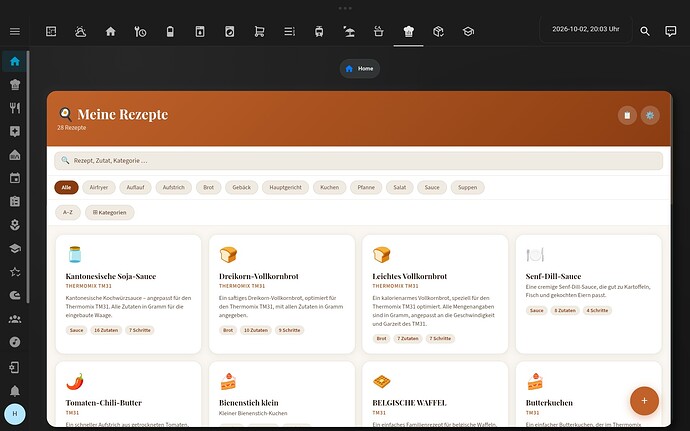Filter recipes by Airfryer

coord(99,188)
